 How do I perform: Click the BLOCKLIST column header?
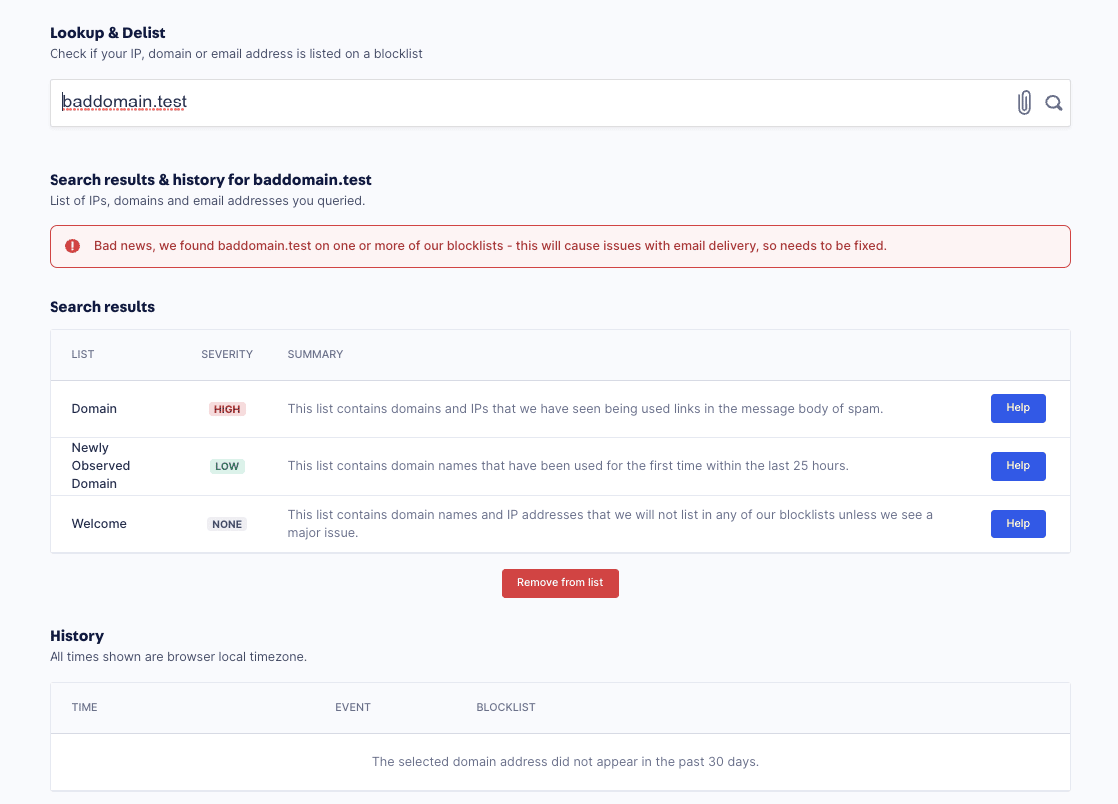click(506, 707)
